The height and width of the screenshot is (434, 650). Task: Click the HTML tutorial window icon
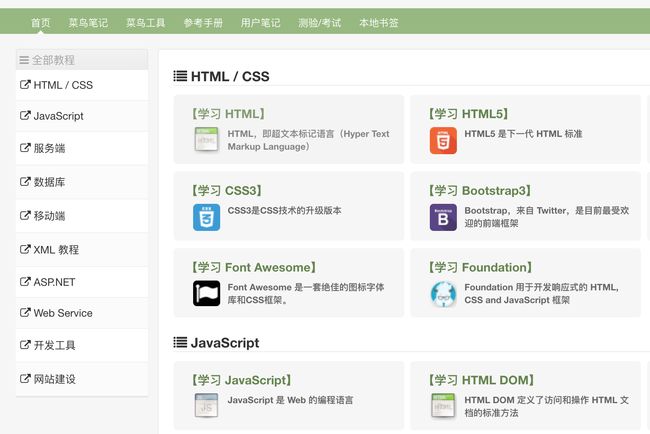click(206, 140)
